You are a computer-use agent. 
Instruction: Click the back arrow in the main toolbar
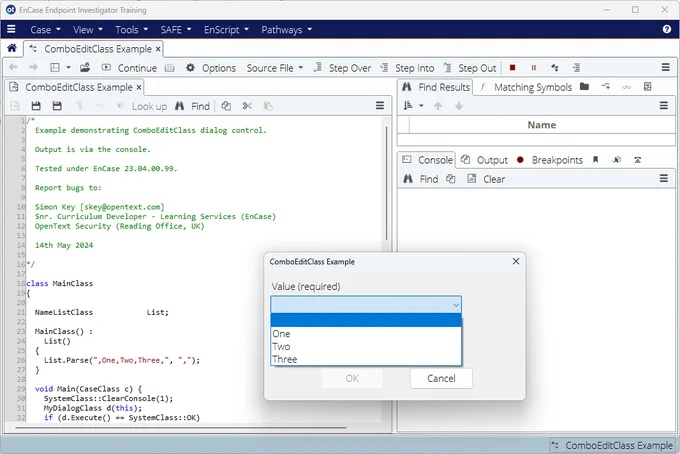(x=13, y=67)
